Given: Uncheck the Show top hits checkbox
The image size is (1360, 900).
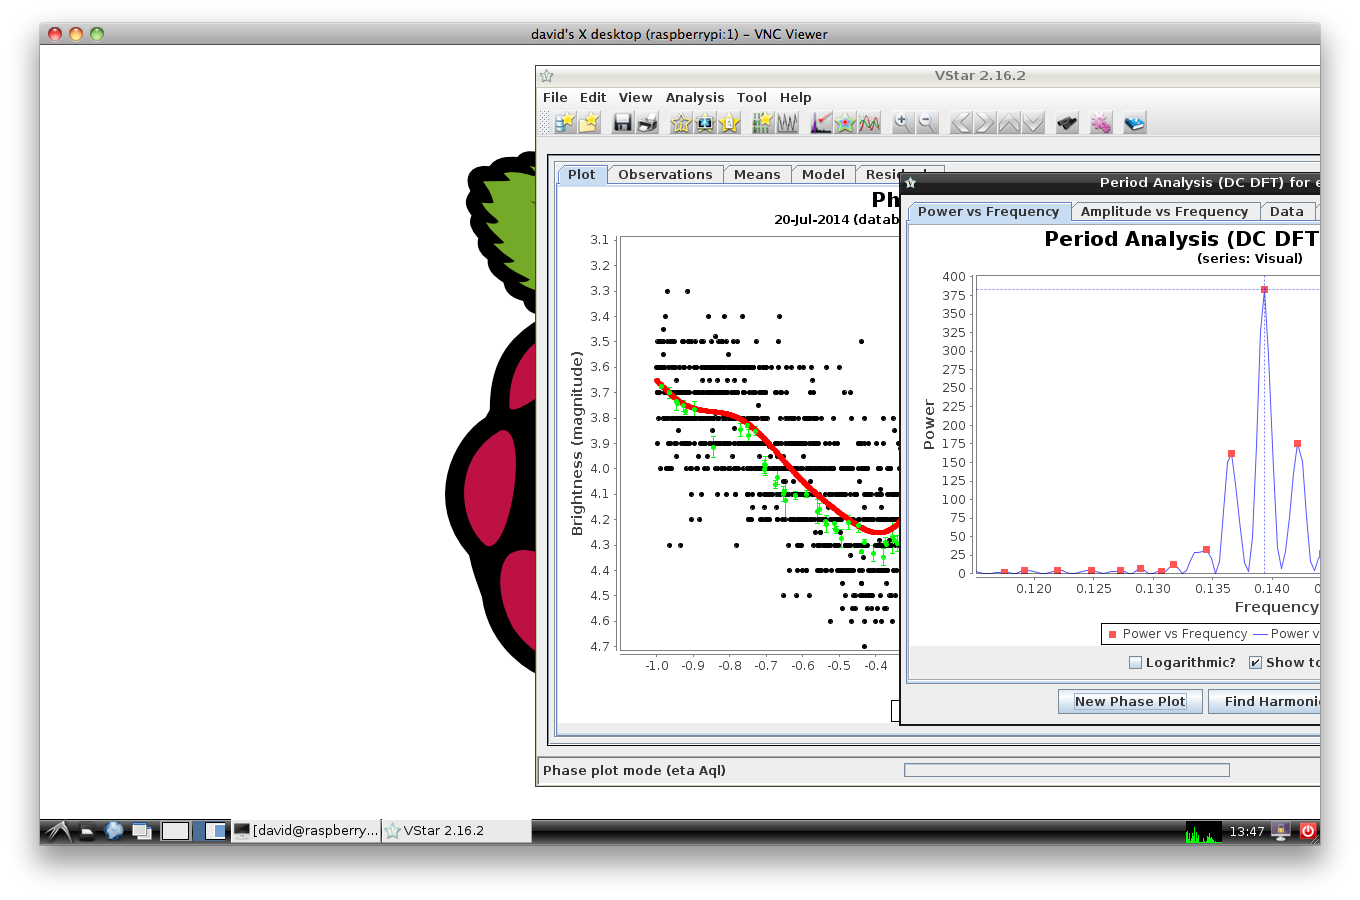Looking at the screenshot, I should point(1256,663).
